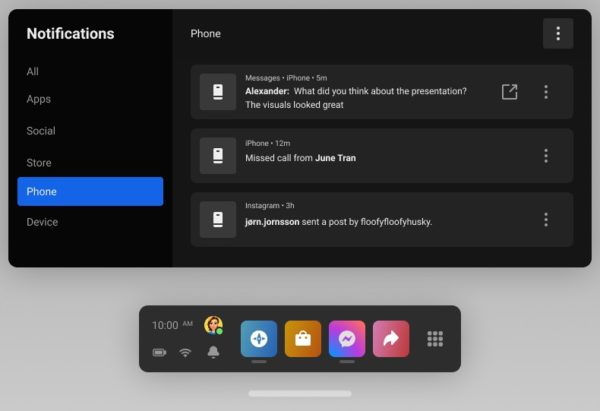This screenshot has height=411, width=600.
Task: Expand more options for Alexander's message
Action: pyautogui.click(x=546, y=92)
